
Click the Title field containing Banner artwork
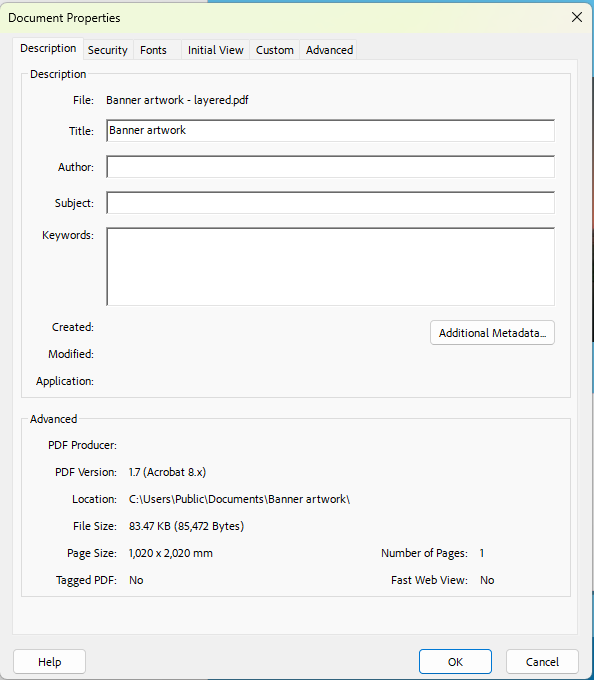pyautogui.click(x=330, y=131)
